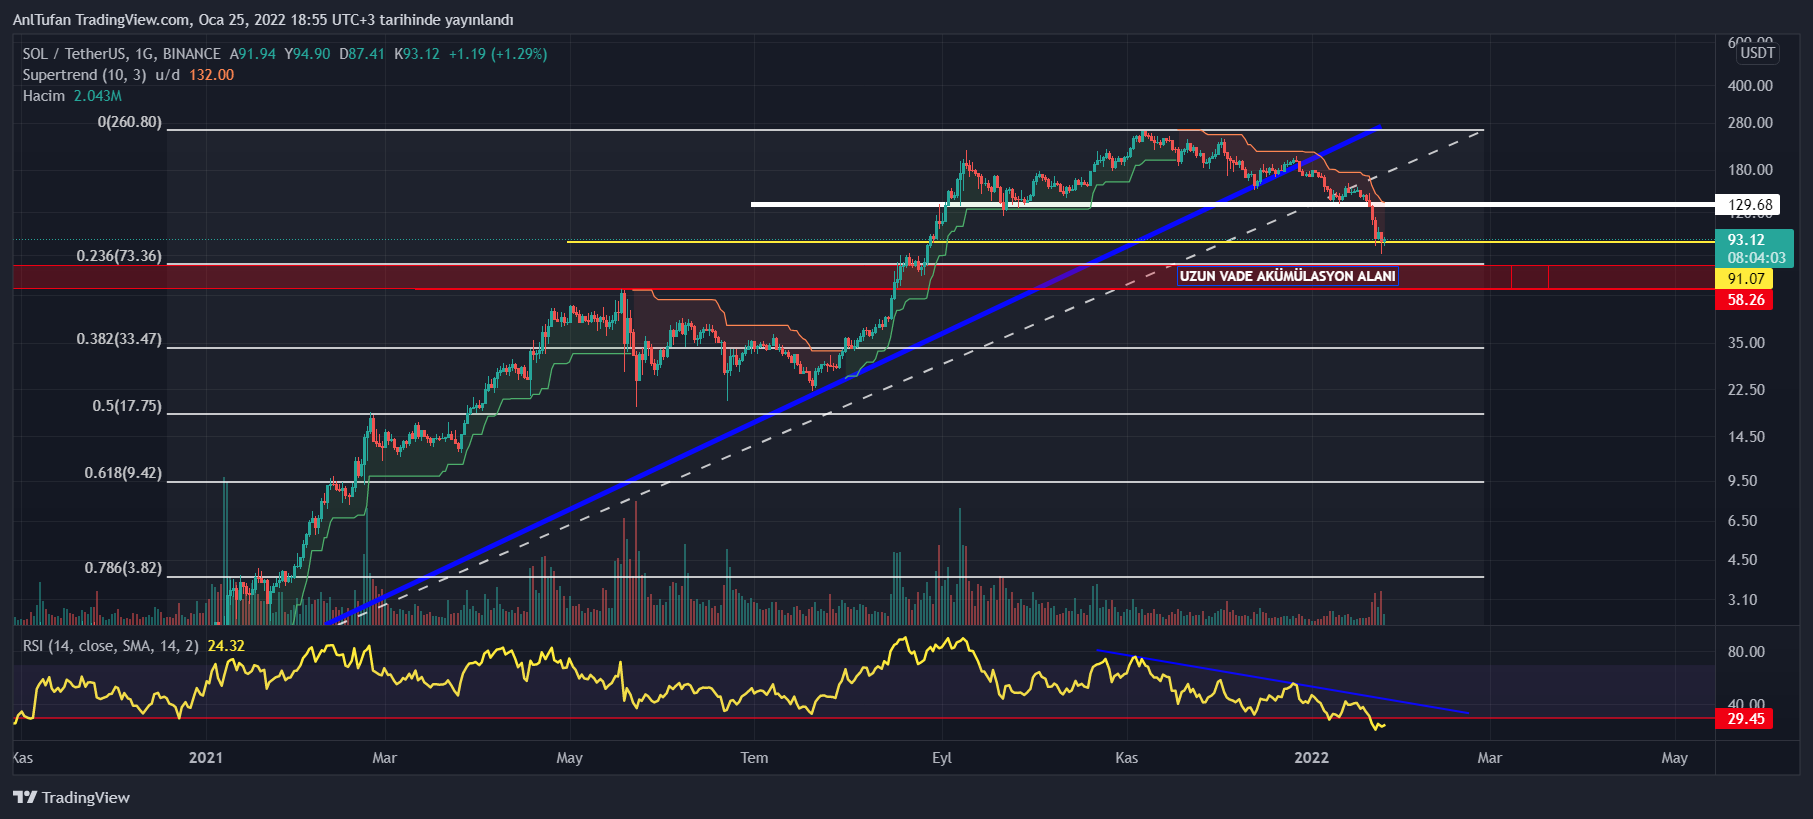
Task: Click the "35.00" price axis value
Action: pyautogui.click(x=1746, y=343)
